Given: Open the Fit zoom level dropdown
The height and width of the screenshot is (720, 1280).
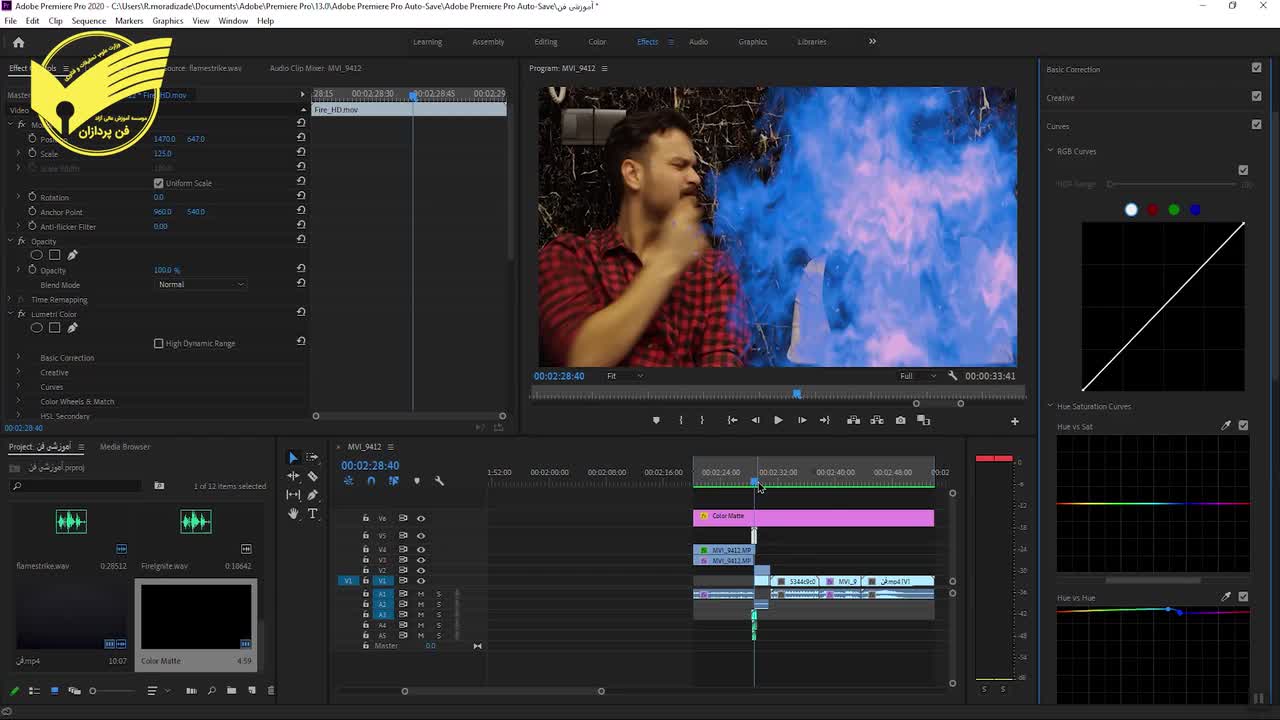Looking at the screenshot, I should tap(624, 376).
